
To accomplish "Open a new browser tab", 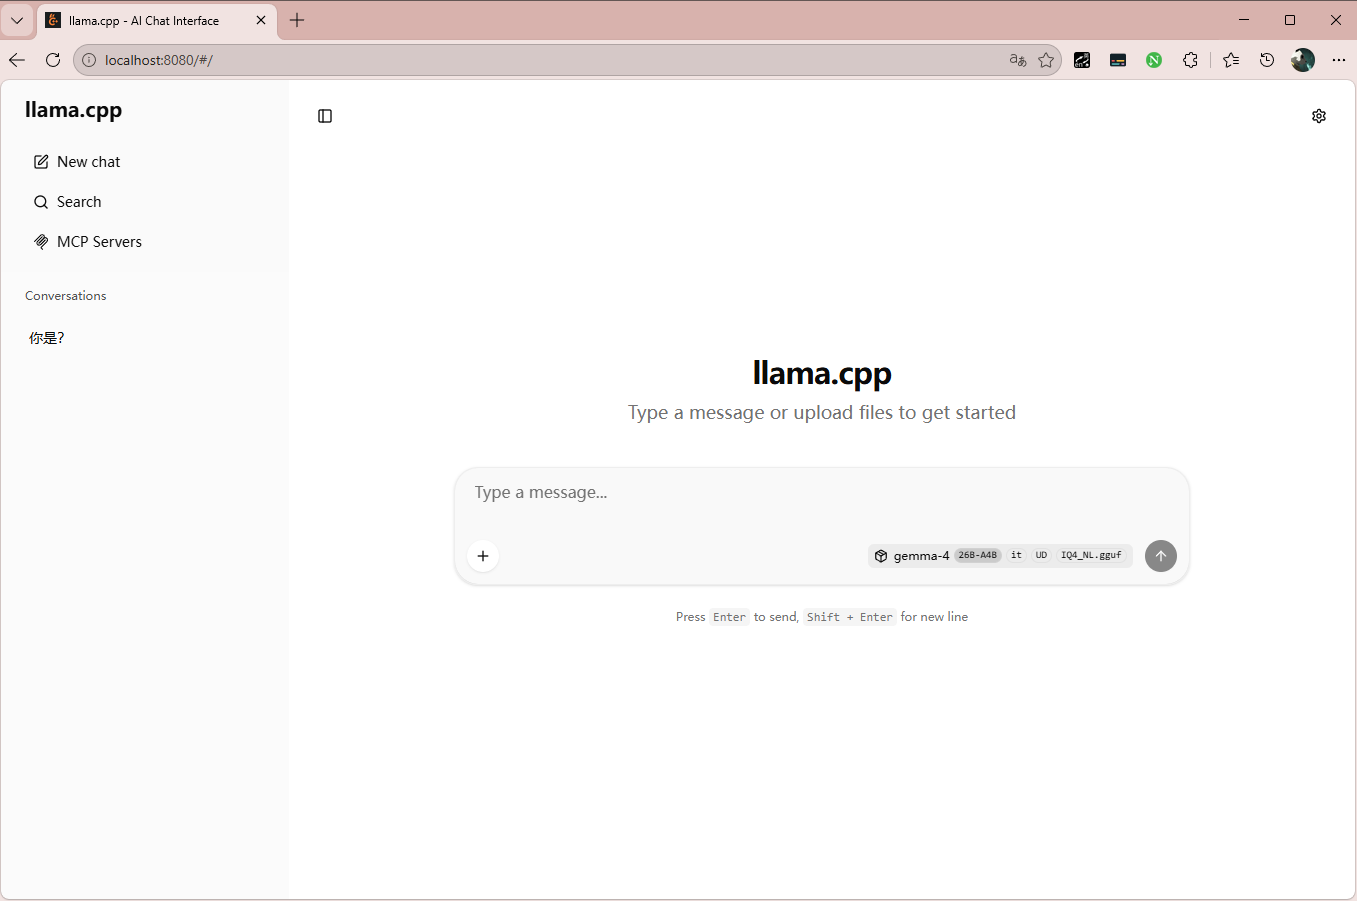I will [297, 20].
